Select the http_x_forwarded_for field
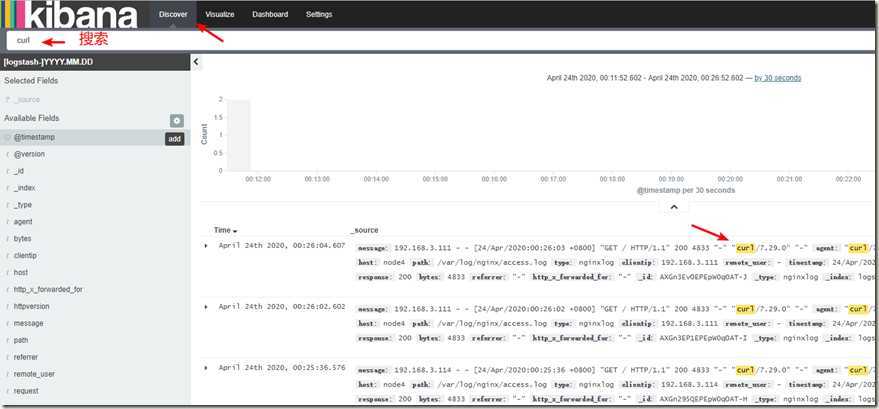This screenshot has height=409, width=879. pos(48,290)
